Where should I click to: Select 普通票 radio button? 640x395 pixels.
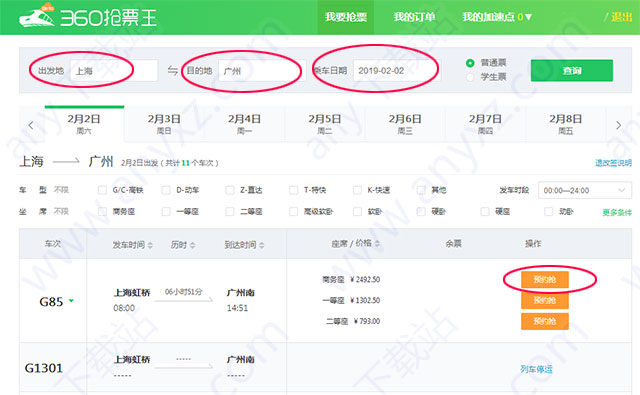tap(470, 63)
